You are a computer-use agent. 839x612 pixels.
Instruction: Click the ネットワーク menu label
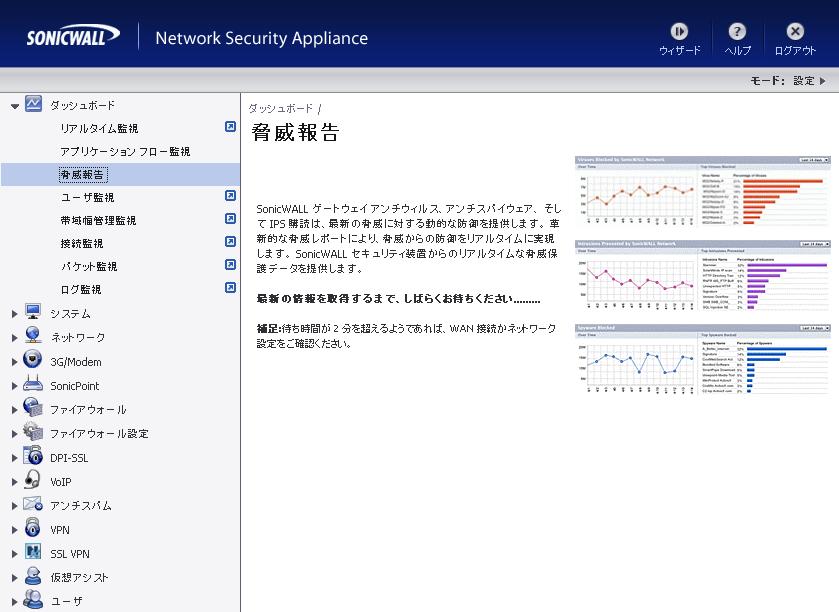click(x=78, y=338)
